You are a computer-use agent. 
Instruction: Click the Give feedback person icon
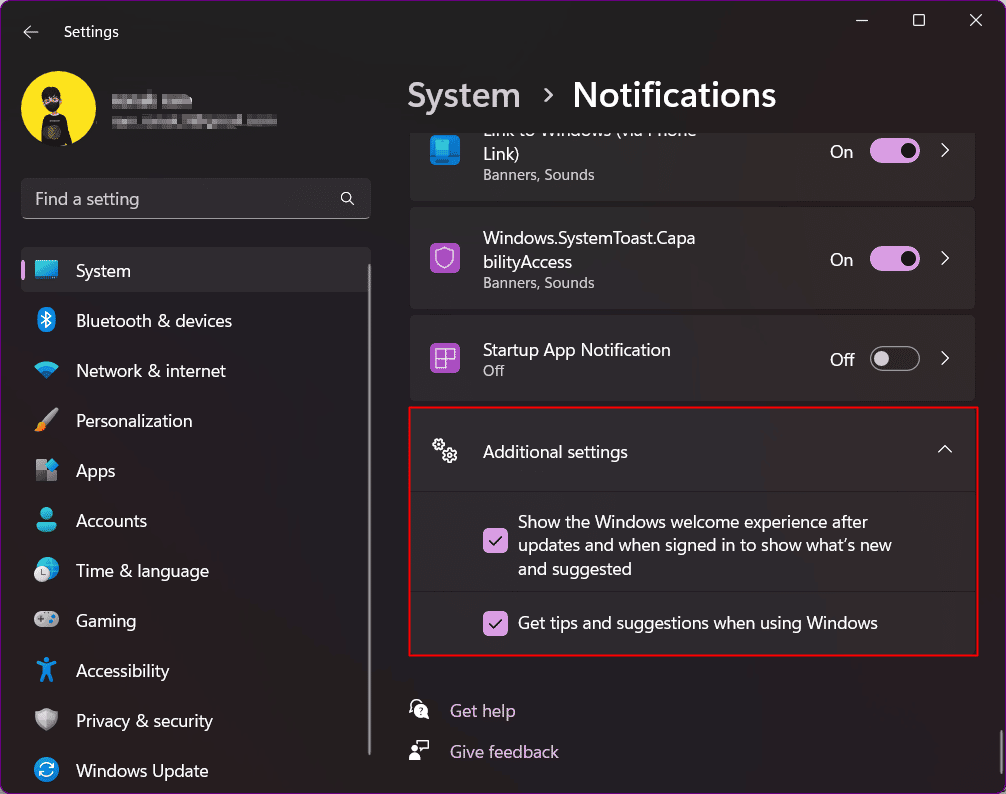[x=419, y=750]
